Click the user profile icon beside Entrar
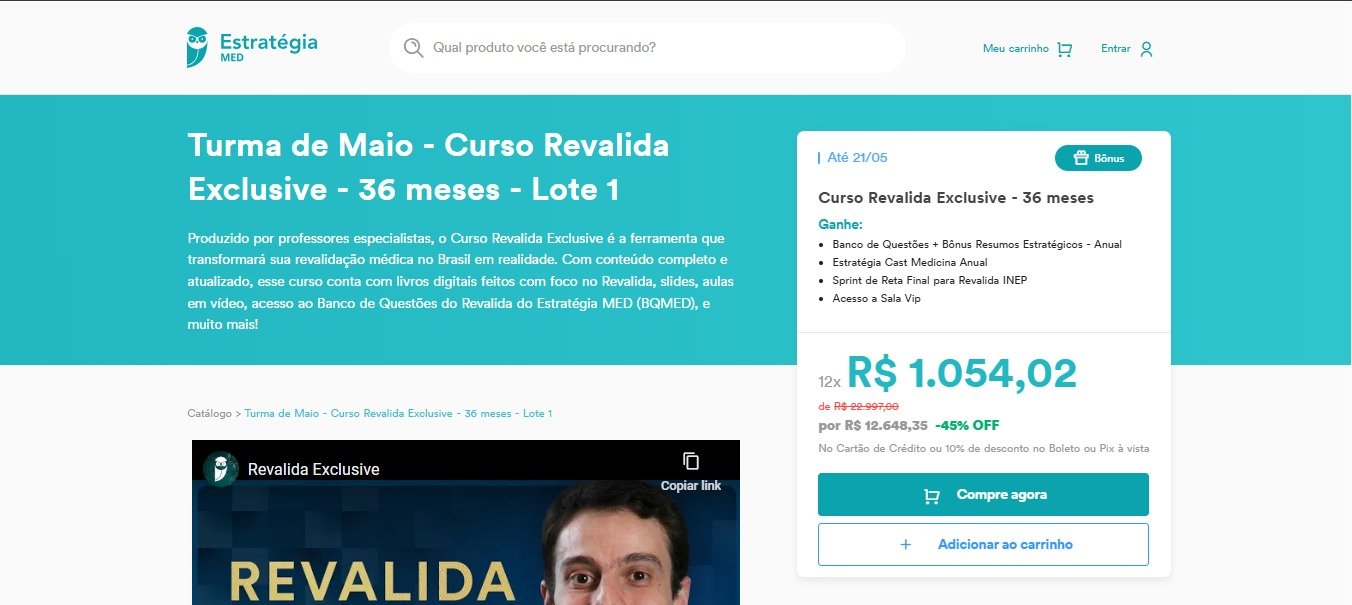The width and height of the screenshot is (1352, 605). click(x=1146, y=49)
